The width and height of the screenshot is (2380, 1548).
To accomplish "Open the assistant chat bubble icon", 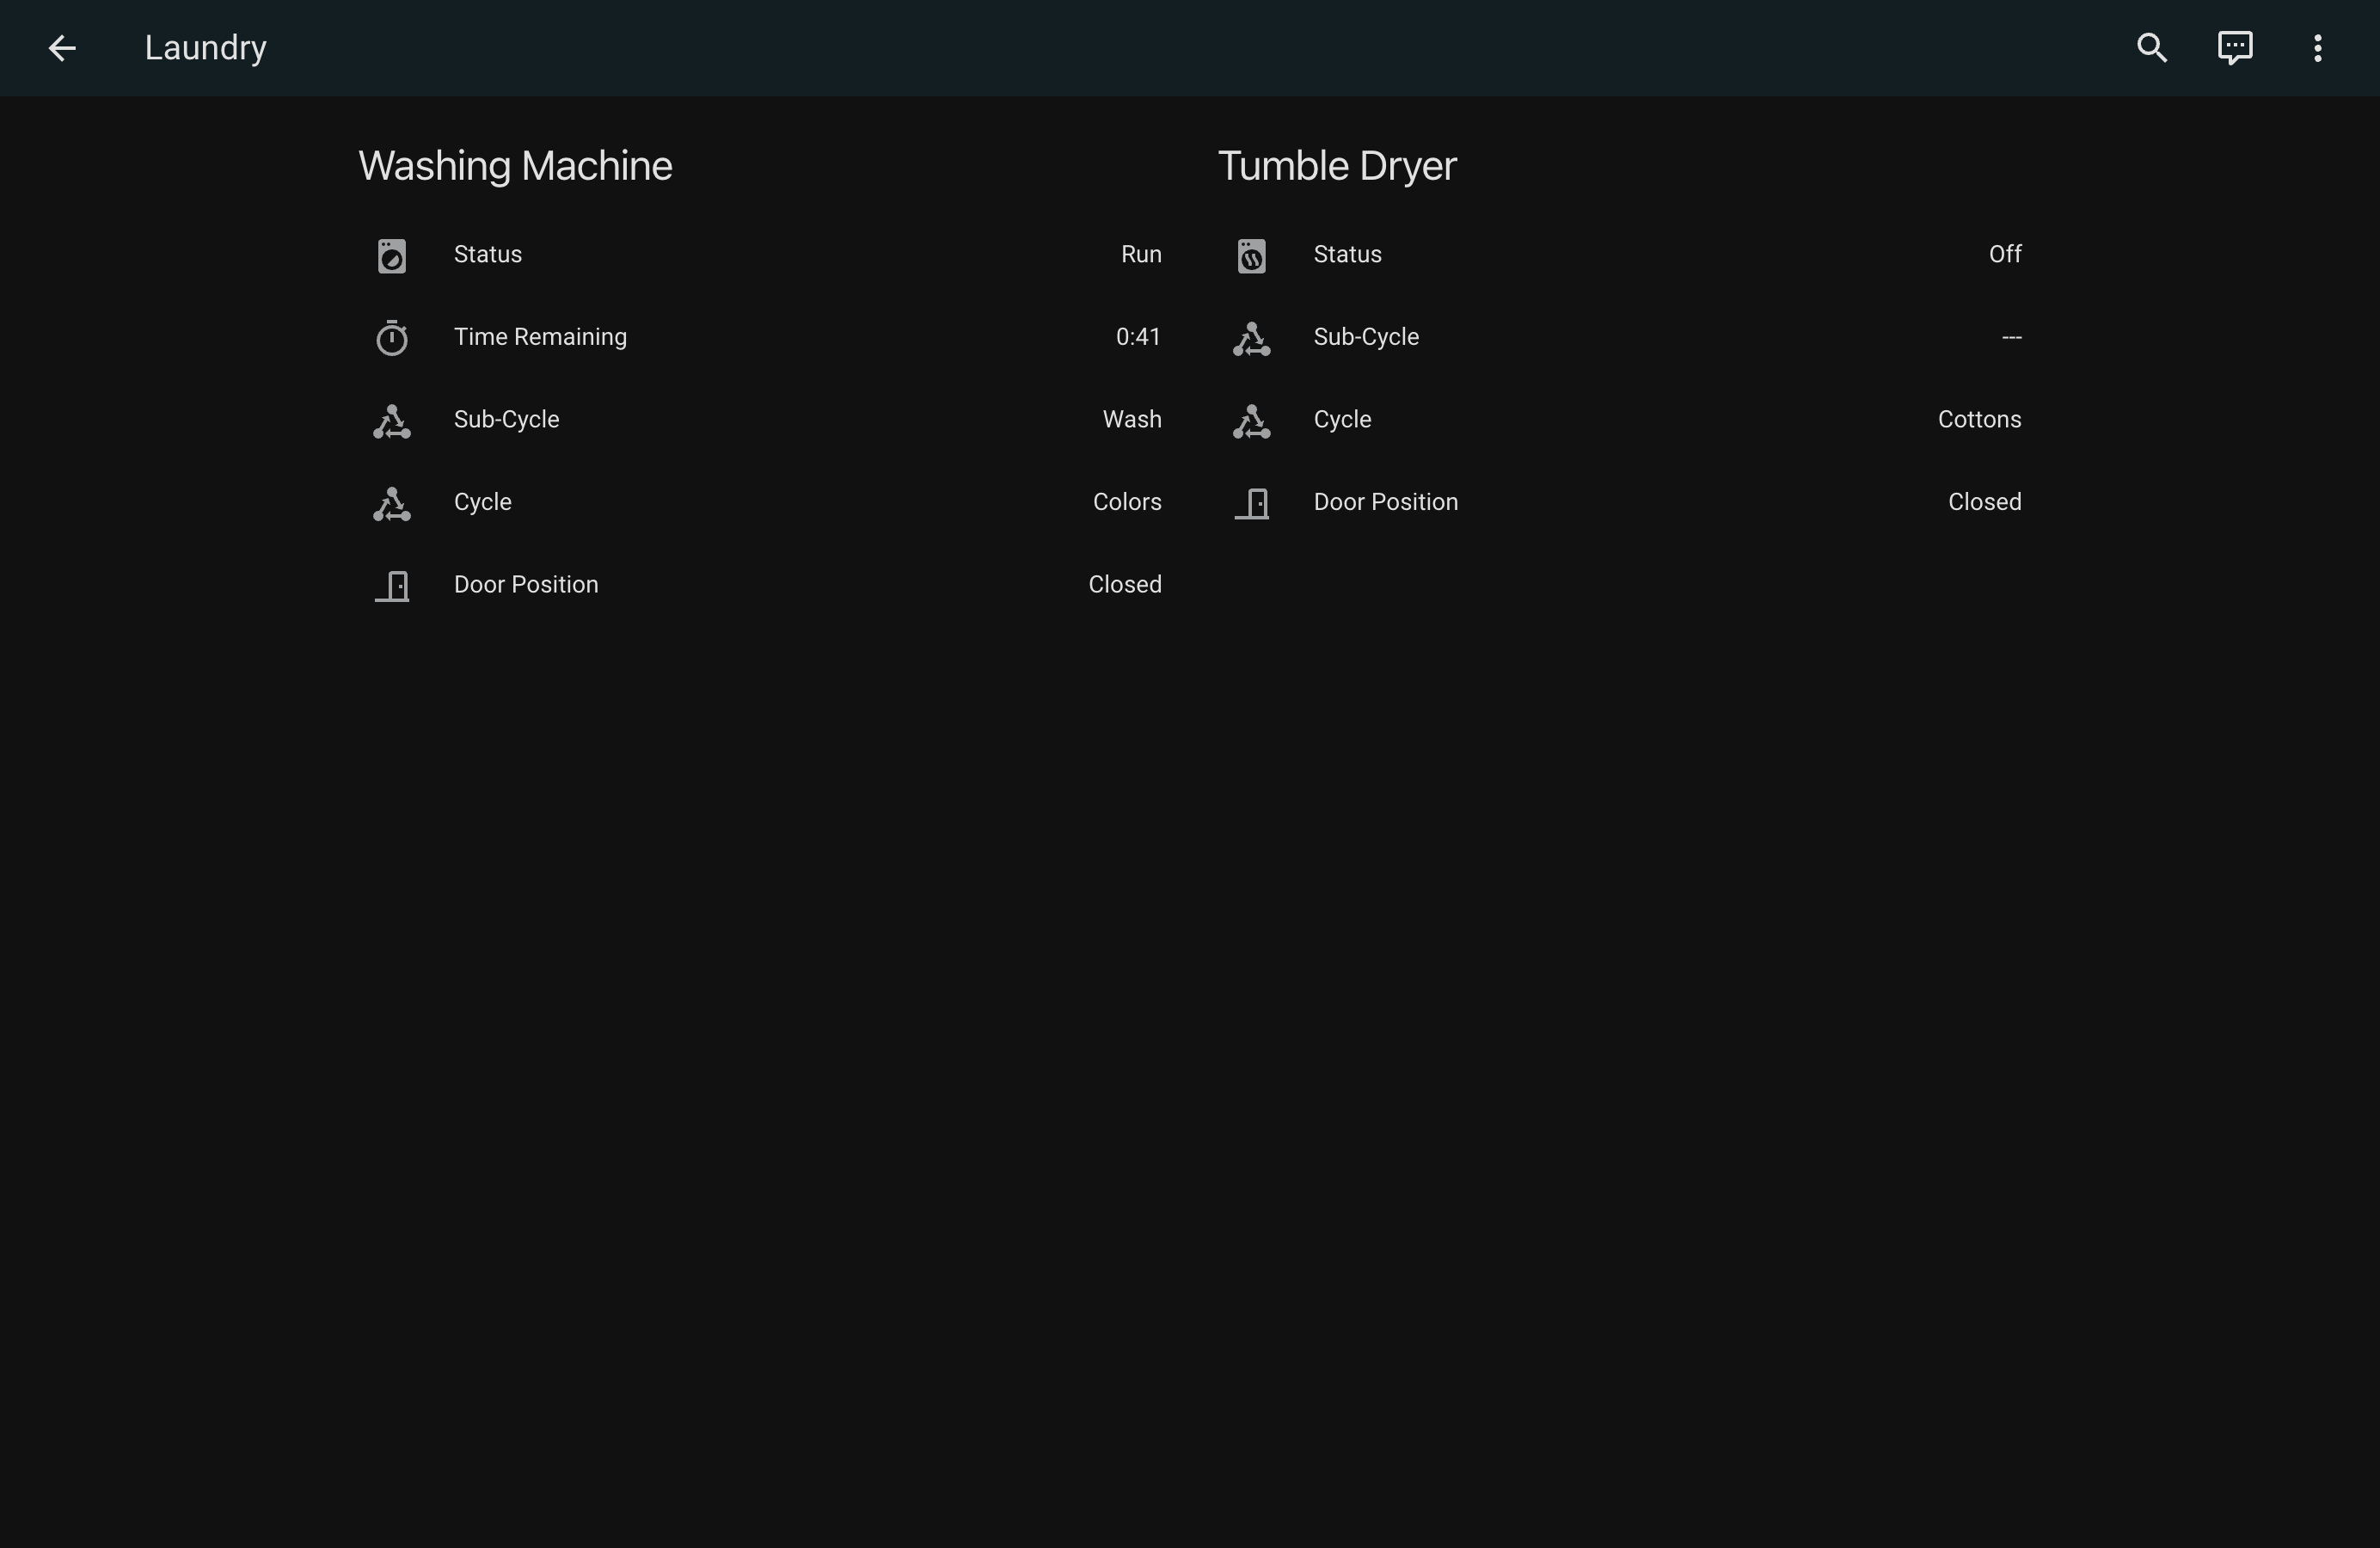I will (2234, 48).
